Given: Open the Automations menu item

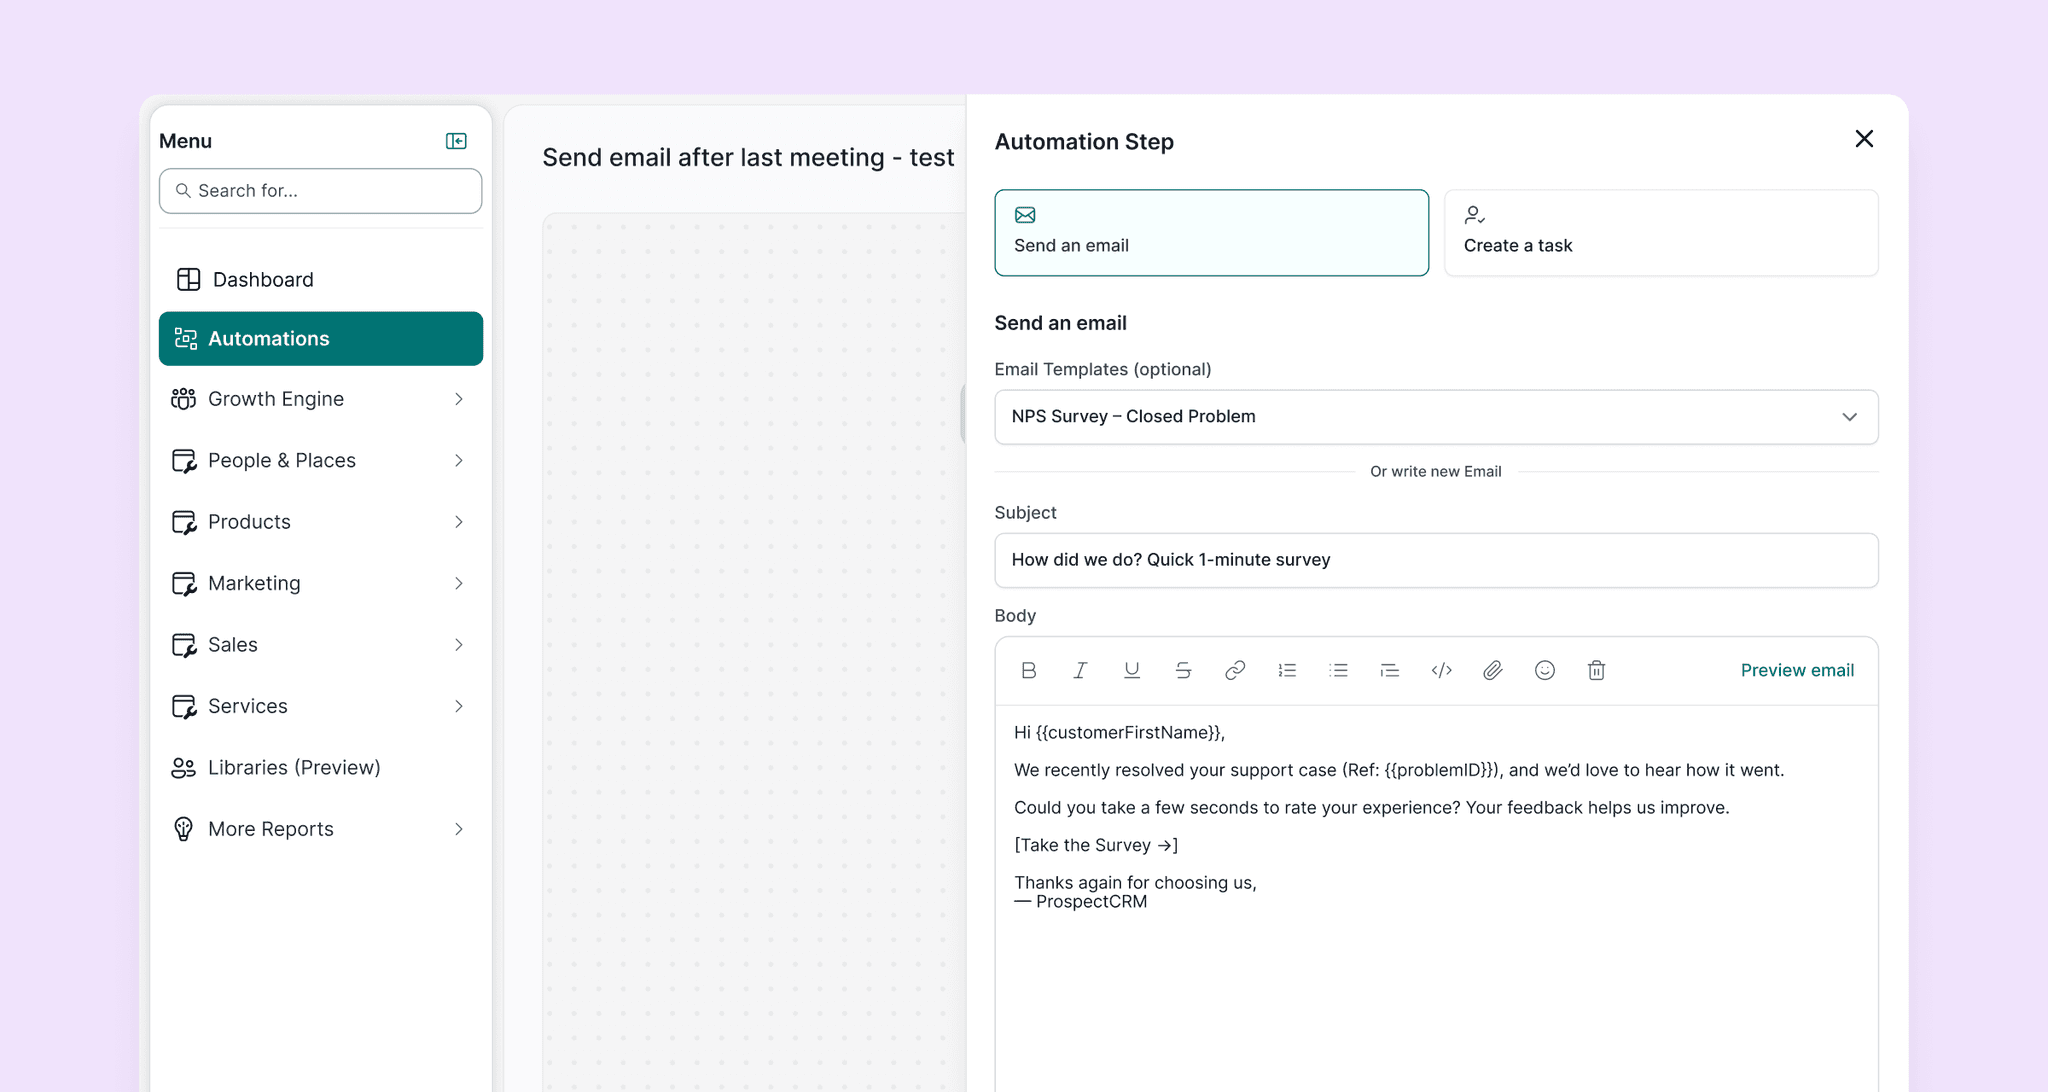Looking at the screenshot, I should click(x=321, y=339).
